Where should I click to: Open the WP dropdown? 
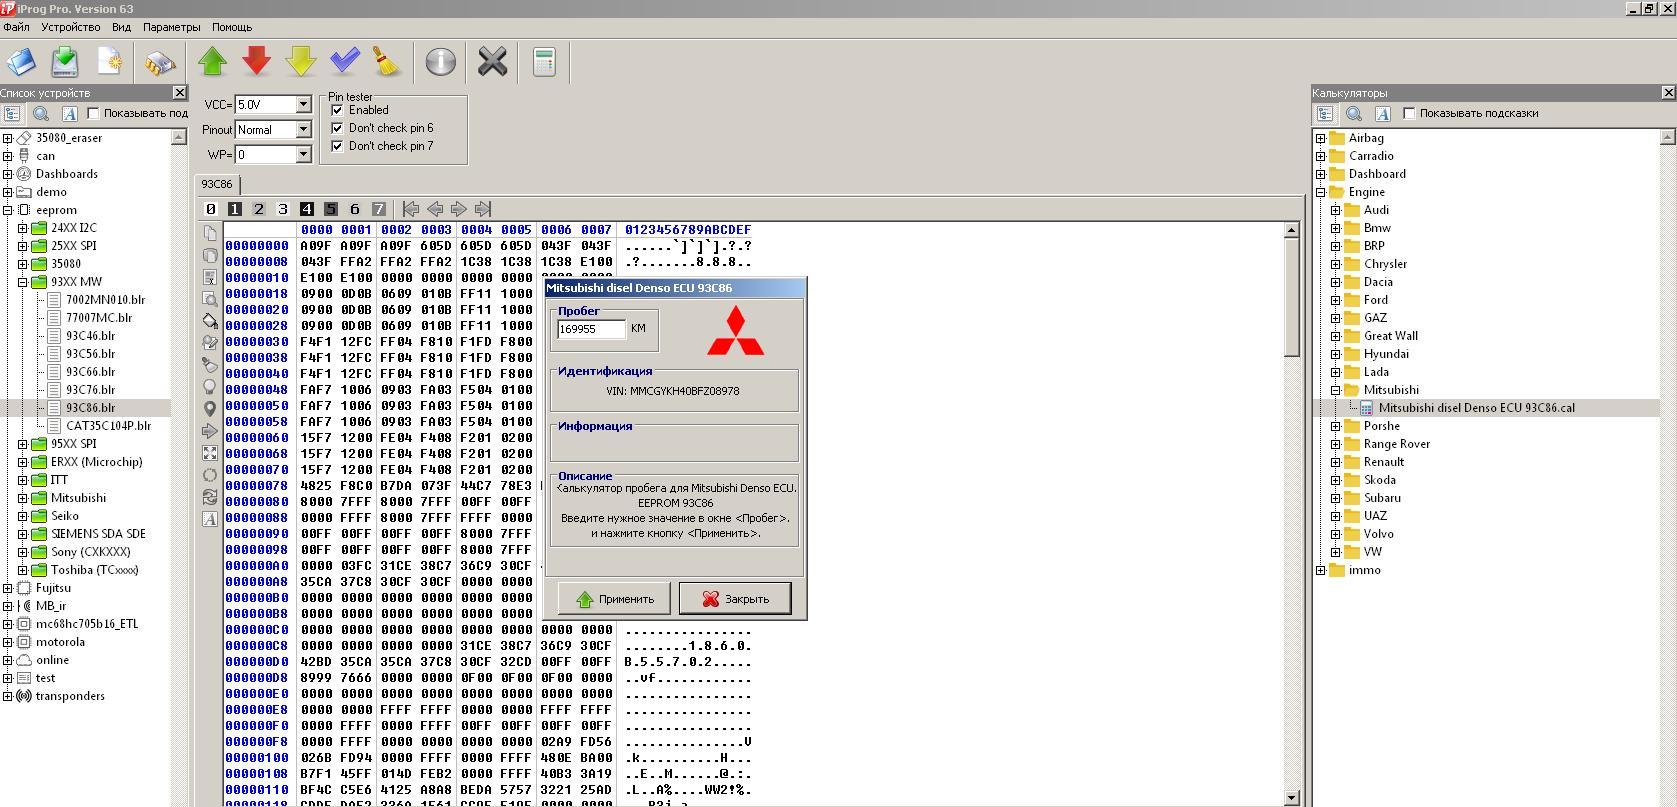(x=302, y=155)
